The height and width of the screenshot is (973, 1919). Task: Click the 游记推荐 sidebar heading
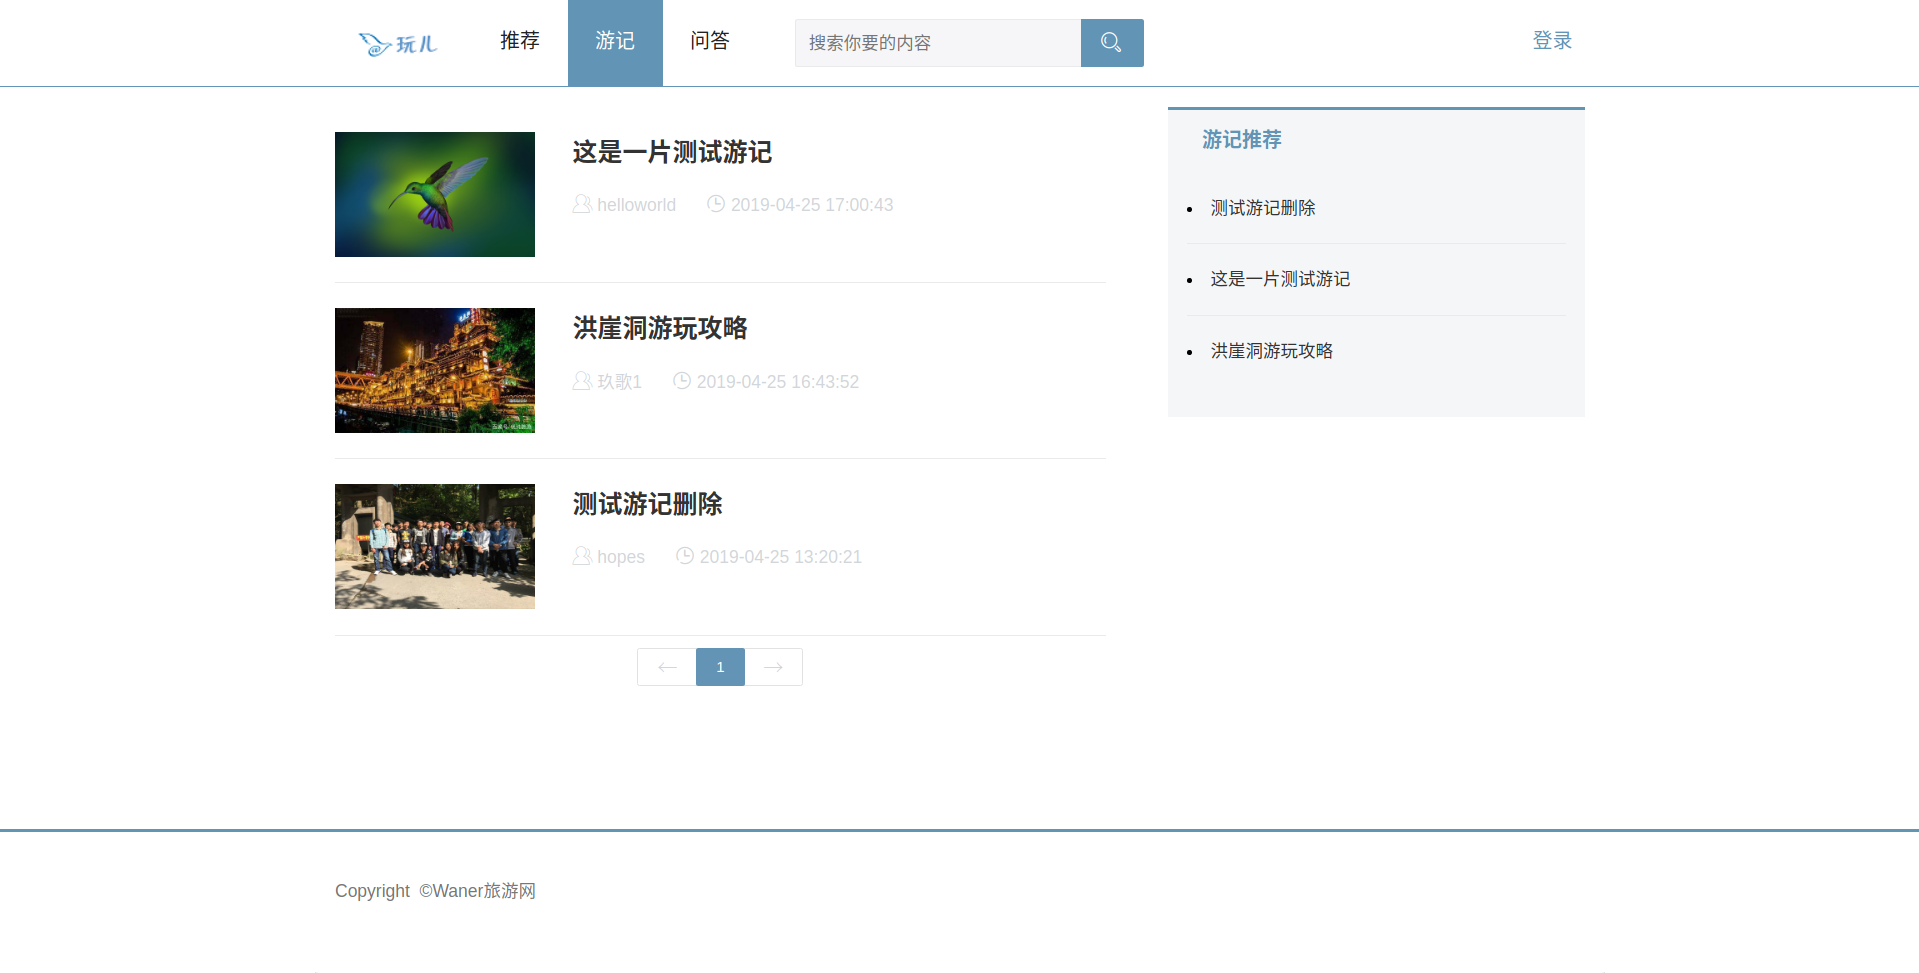[x=1242, y=139]
